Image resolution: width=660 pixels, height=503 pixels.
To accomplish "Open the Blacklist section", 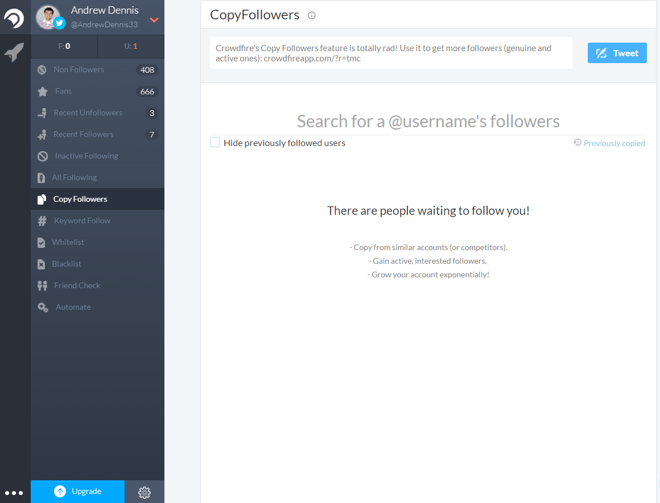I will (98, 264).
